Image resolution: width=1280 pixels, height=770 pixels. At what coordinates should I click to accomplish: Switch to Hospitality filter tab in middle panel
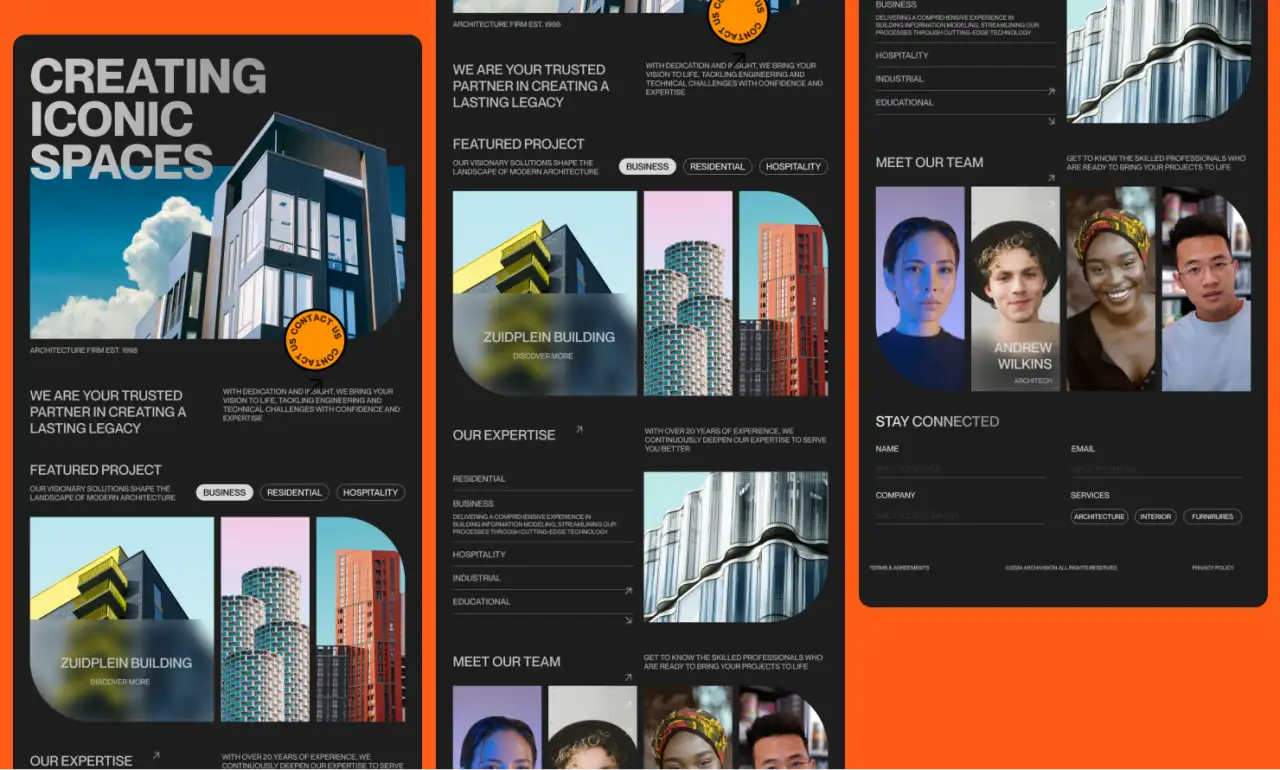[x=793, y=167]
